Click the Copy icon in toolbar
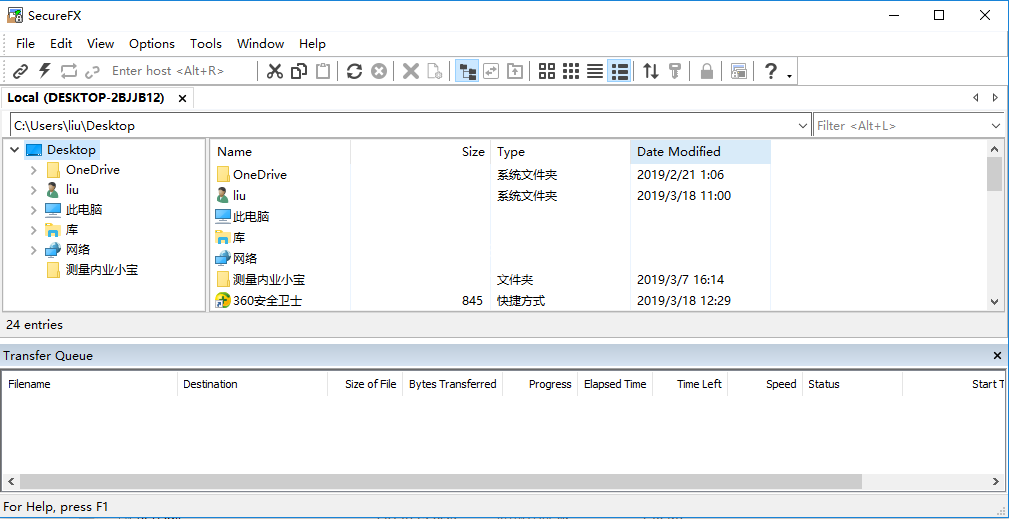 [x=299, y=71]
